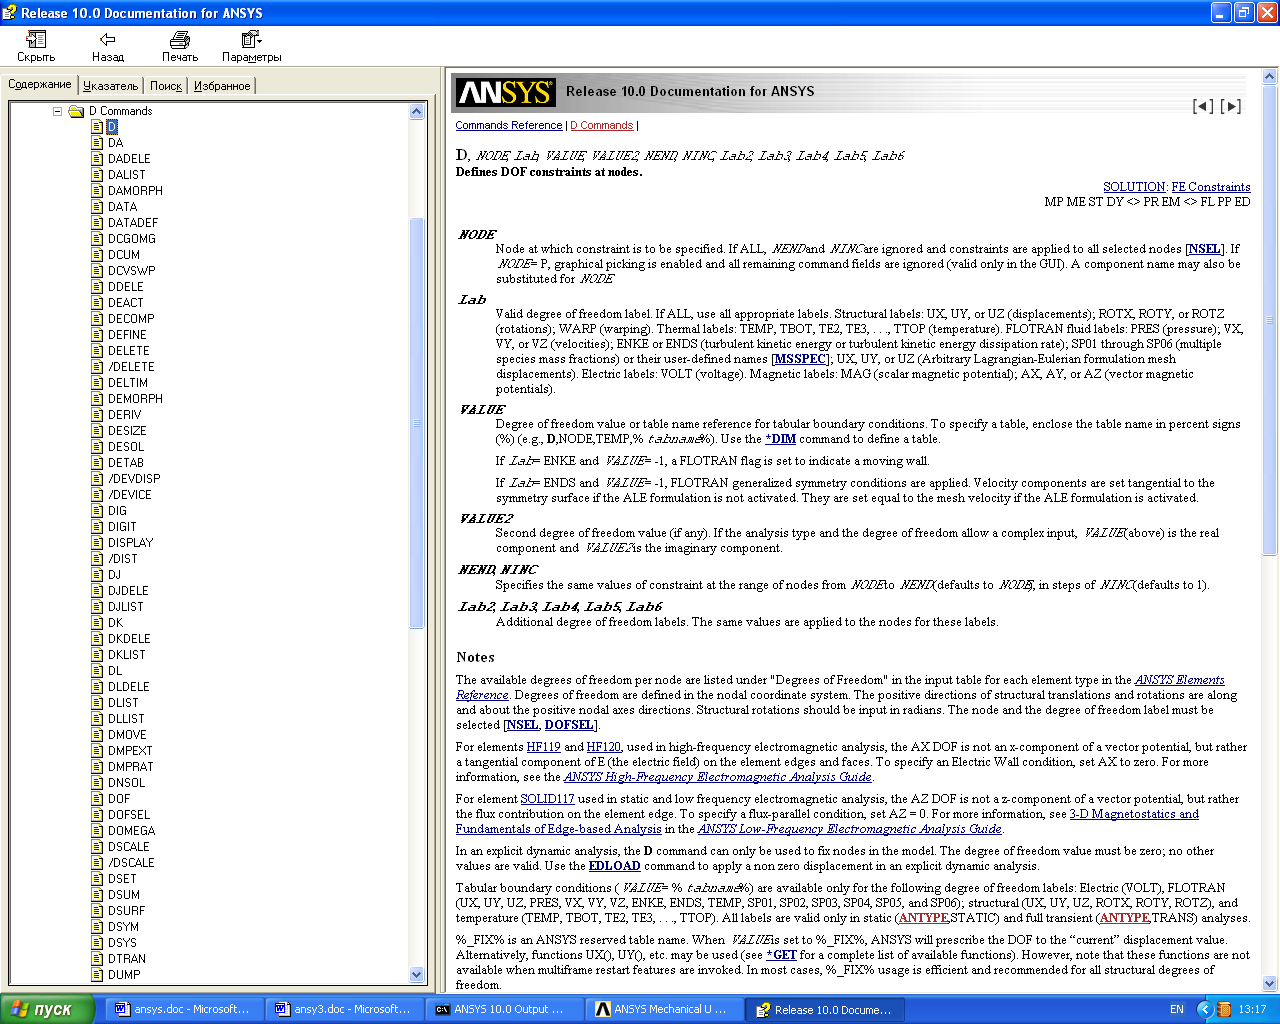Screen dimensions: 1280x1024
Task: Open the HF120 element link
Action: 603,747
